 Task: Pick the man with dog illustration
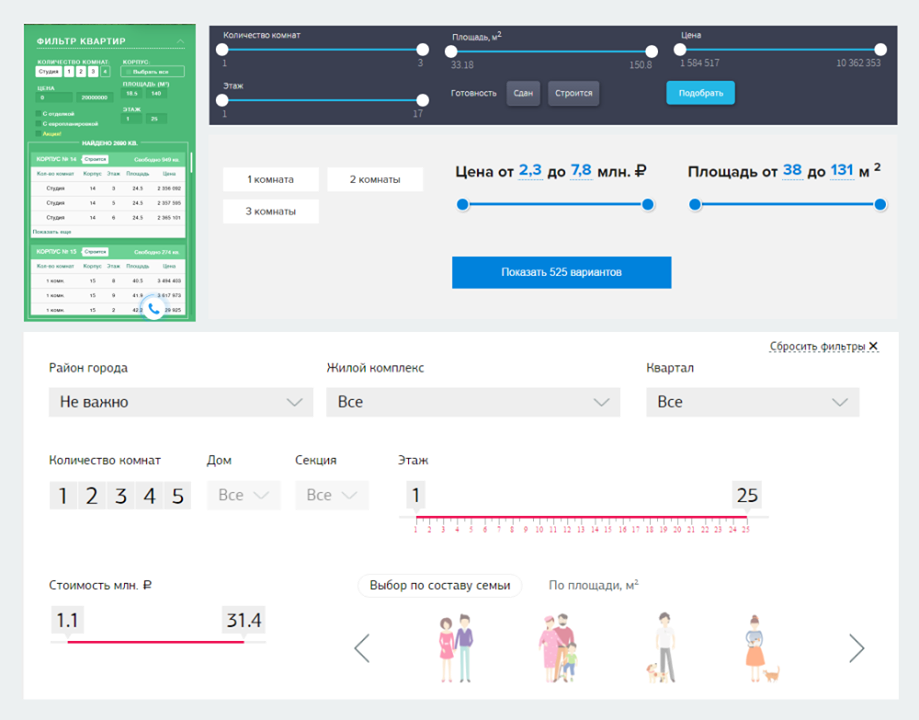pyautogui.click(x=661, y=648)
